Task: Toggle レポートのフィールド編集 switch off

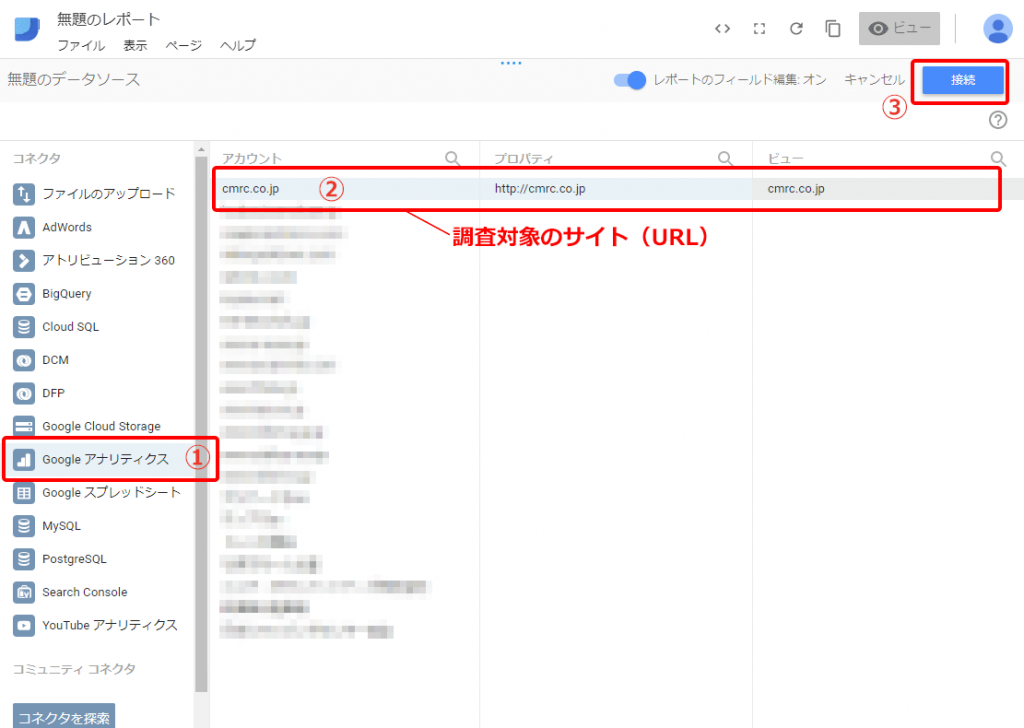Action: point(630,80)
